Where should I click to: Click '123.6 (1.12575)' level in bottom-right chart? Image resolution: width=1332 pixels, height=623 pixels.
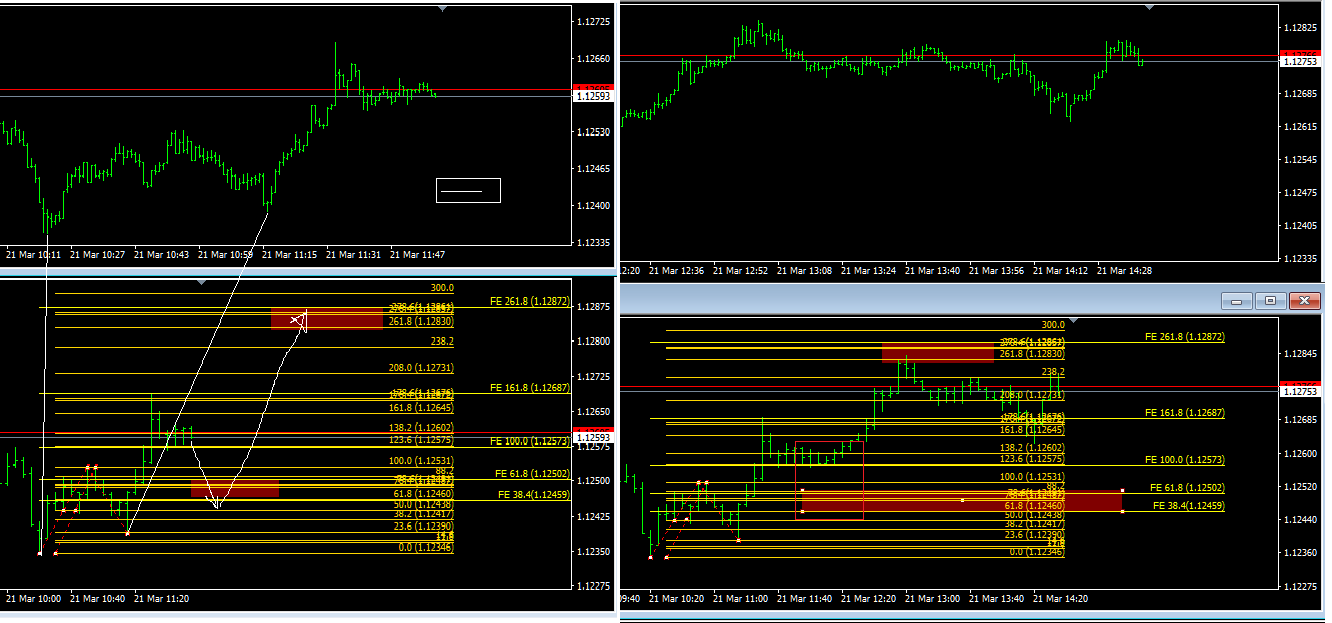point(1033,459)
